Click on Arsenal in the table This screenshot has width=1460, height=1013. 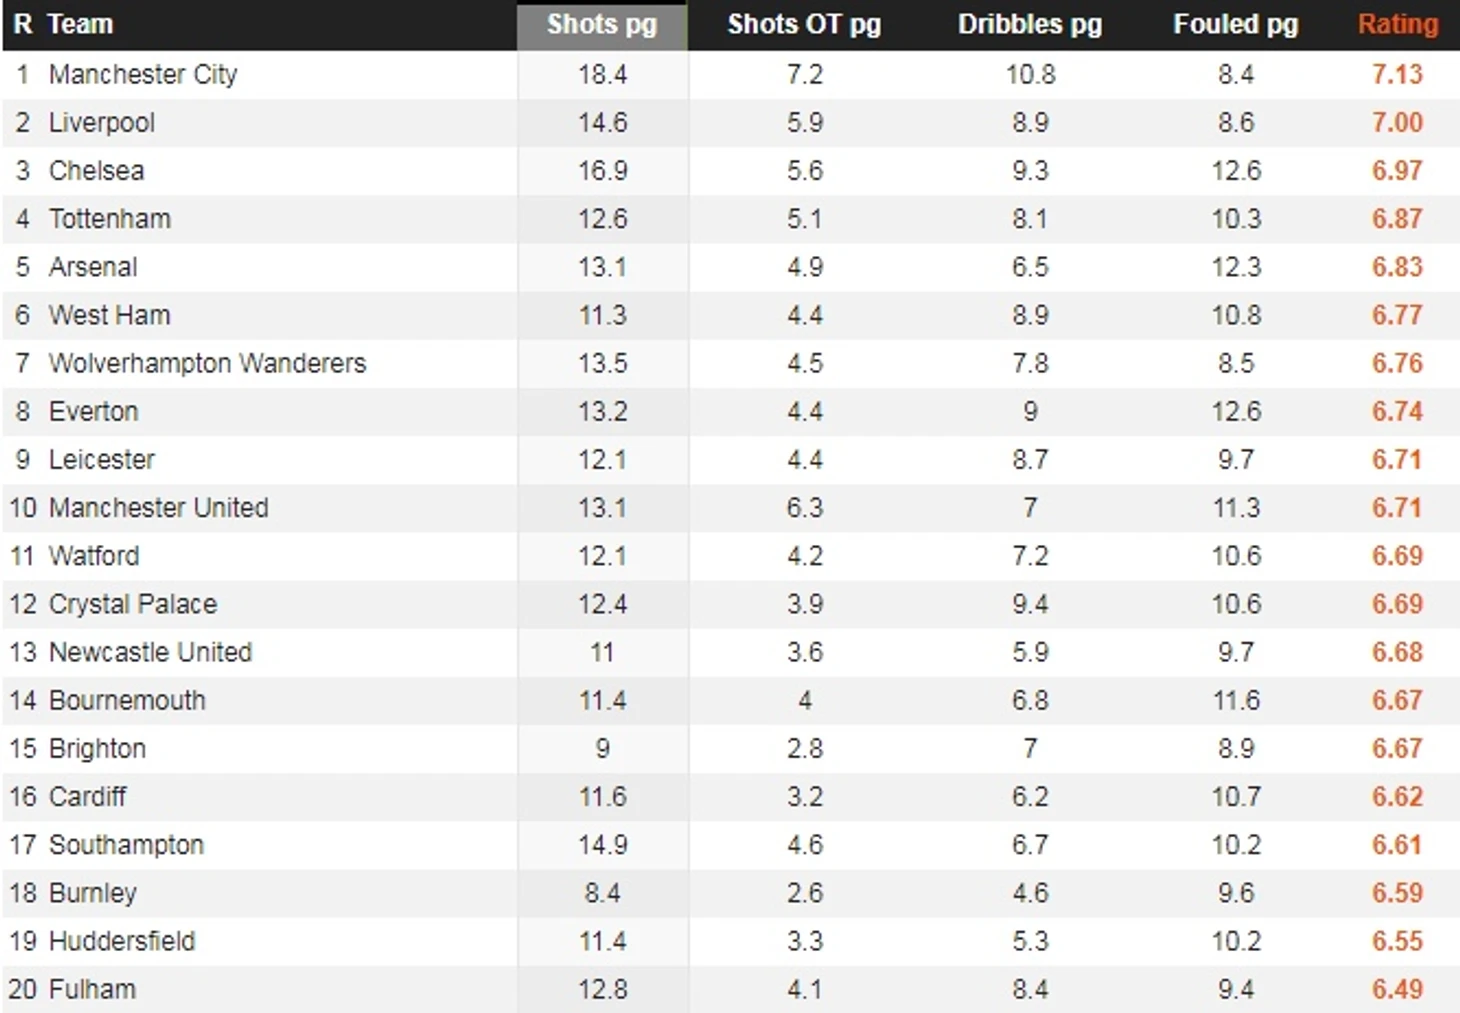(x=93, y=267)
